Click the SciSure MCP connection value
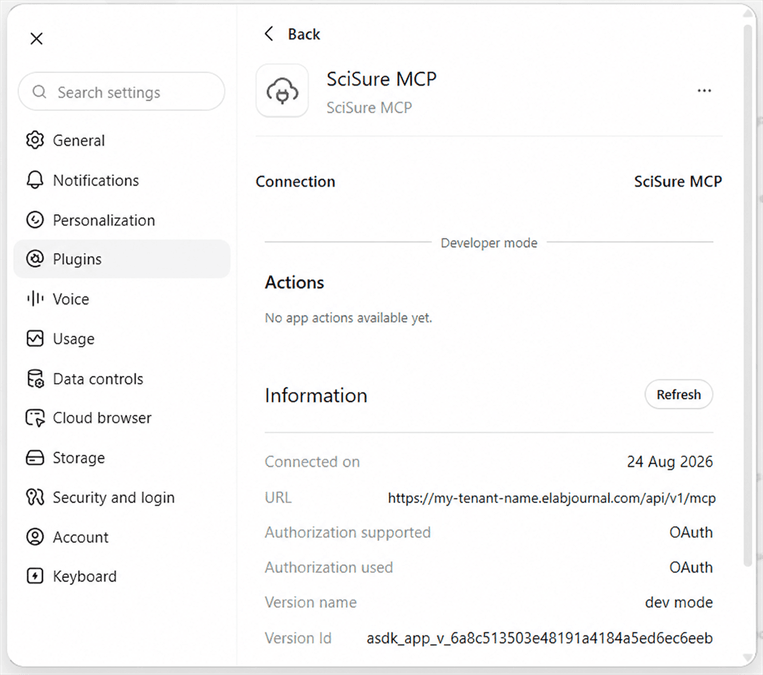The image size is (763, 675). click(678, 182)
